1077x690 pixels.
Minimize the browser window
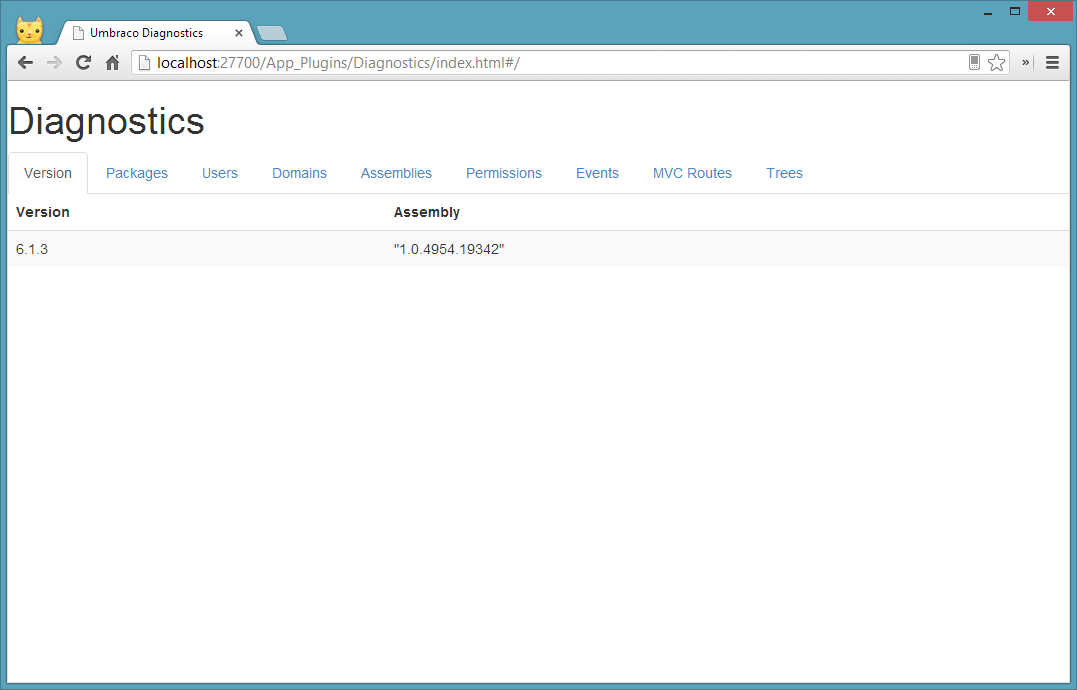click(x=988, y=12)
